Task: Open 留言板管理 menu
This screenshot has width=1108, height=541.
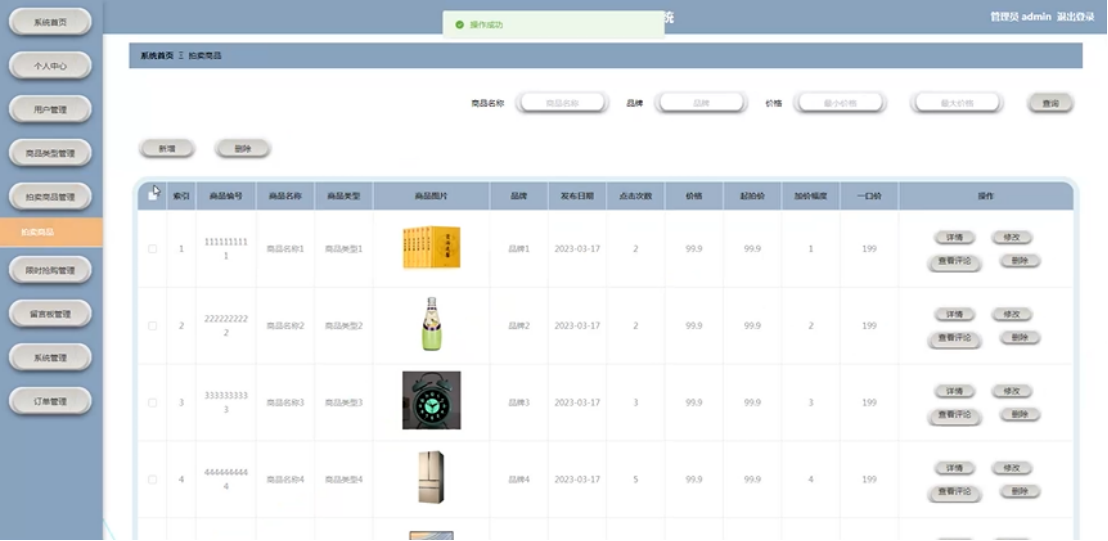Action: click(x=50, y=314)
